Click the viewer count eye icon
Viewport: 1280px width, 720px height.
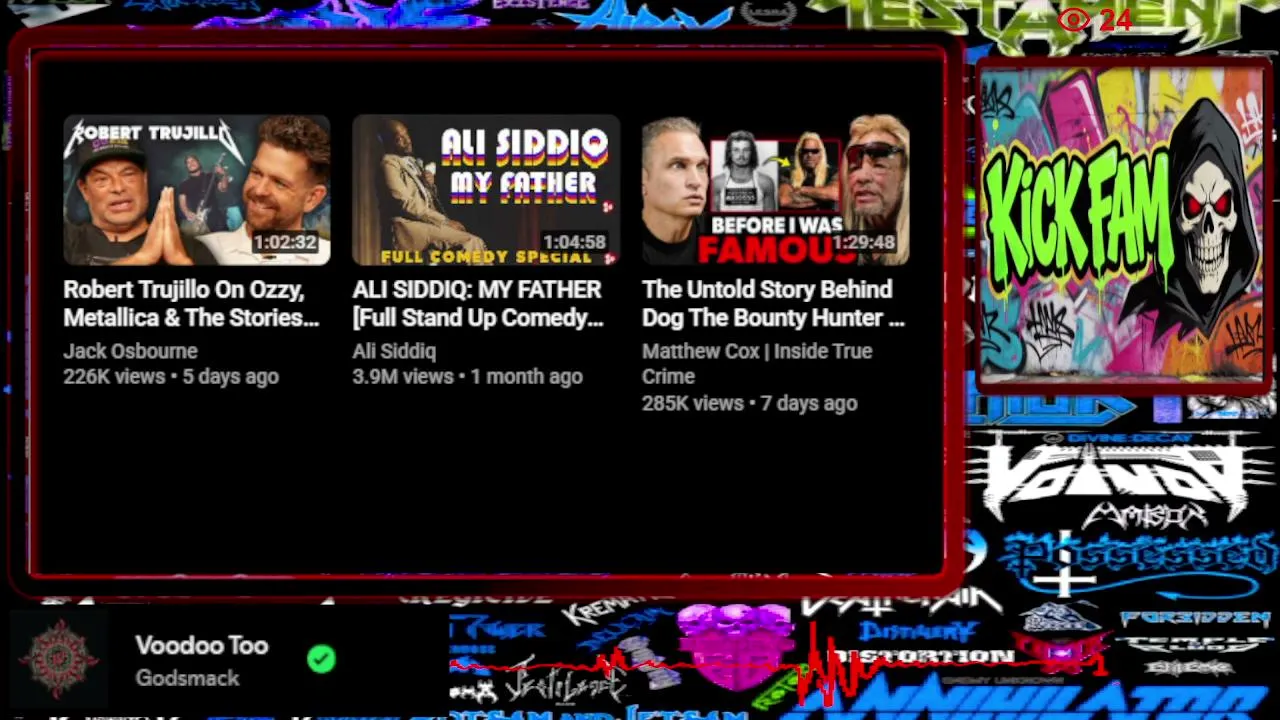pyautogui.click(x=1074, y=20)
